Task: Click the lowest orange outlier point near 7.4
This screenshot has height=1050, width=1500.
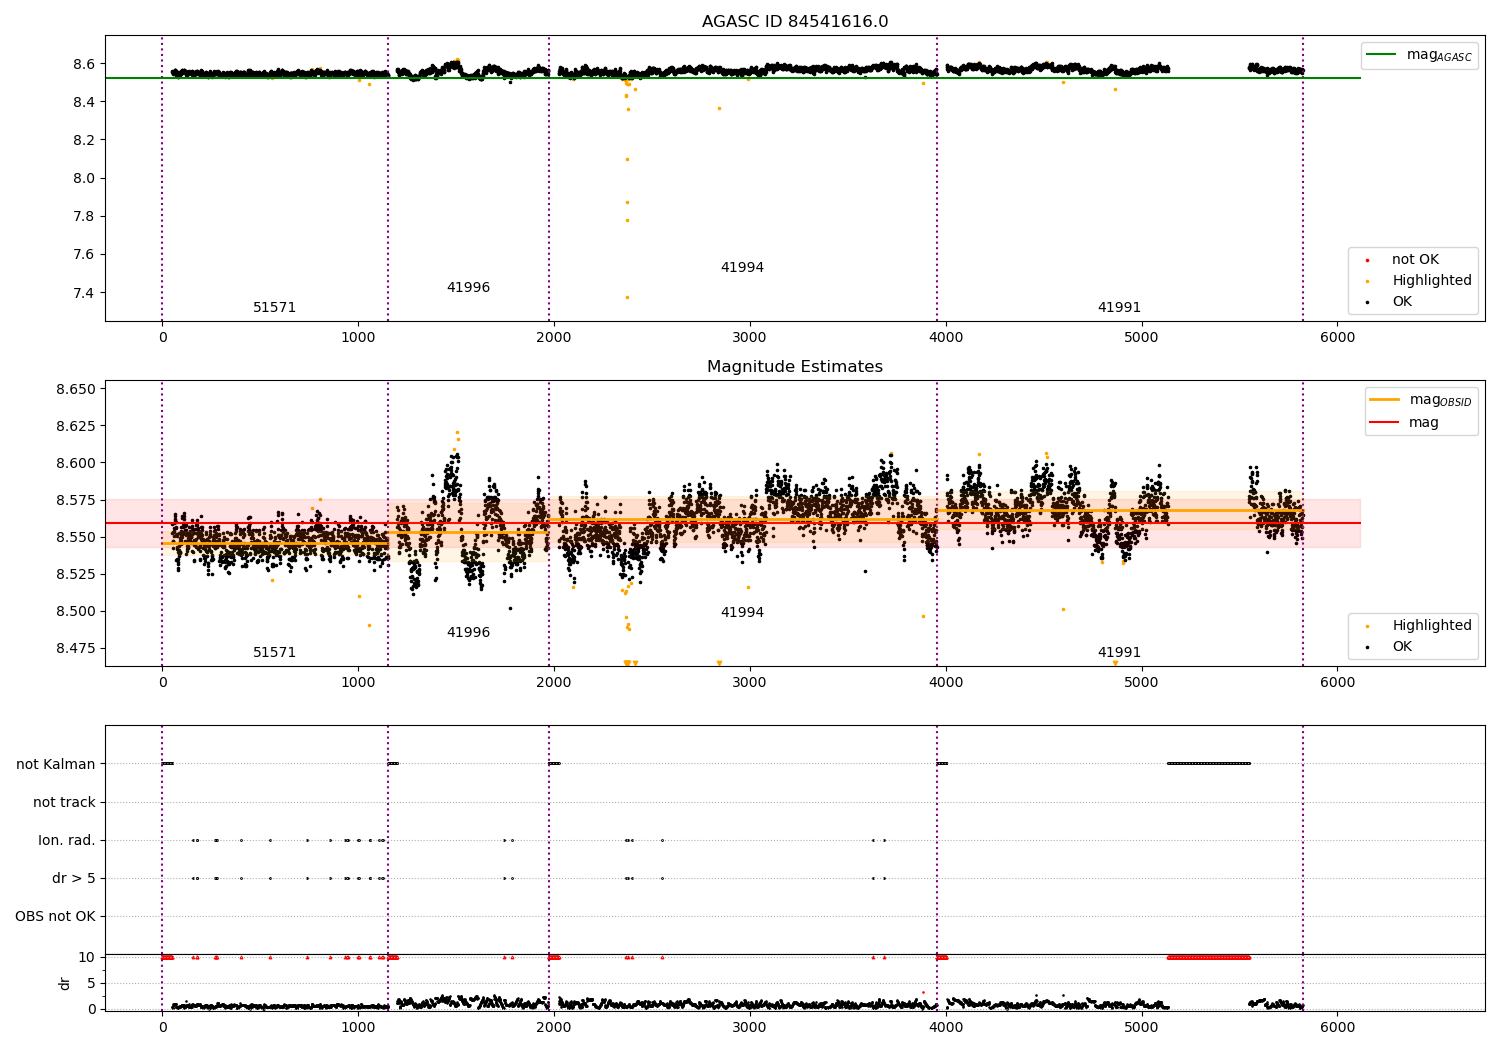Action: (627, 297)
